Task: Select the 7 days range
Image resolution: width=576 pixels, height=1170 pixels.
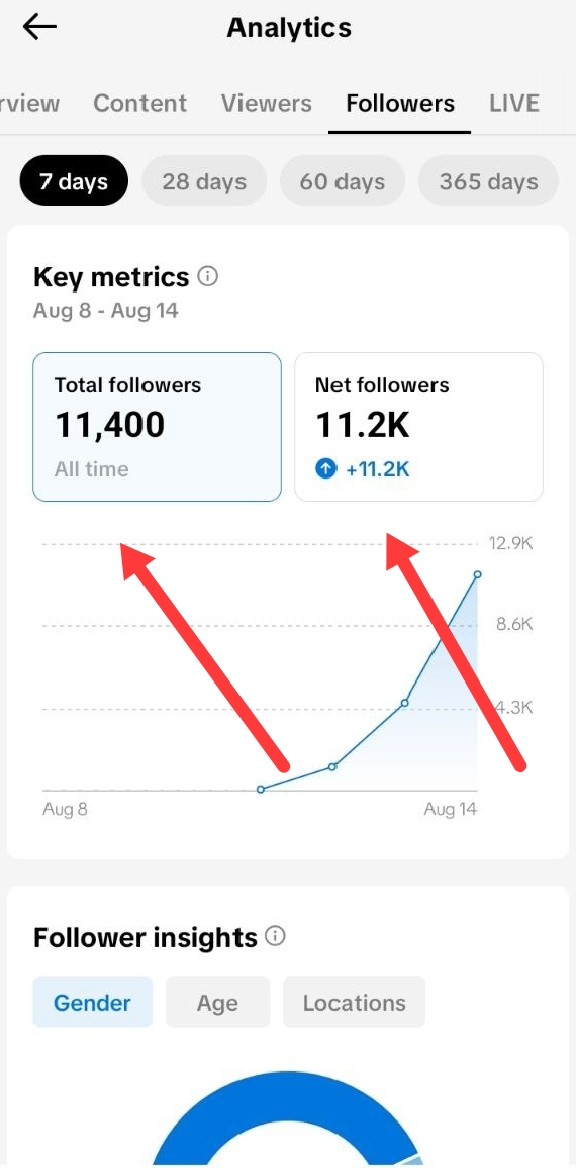Action: click(x=74, y=181)
